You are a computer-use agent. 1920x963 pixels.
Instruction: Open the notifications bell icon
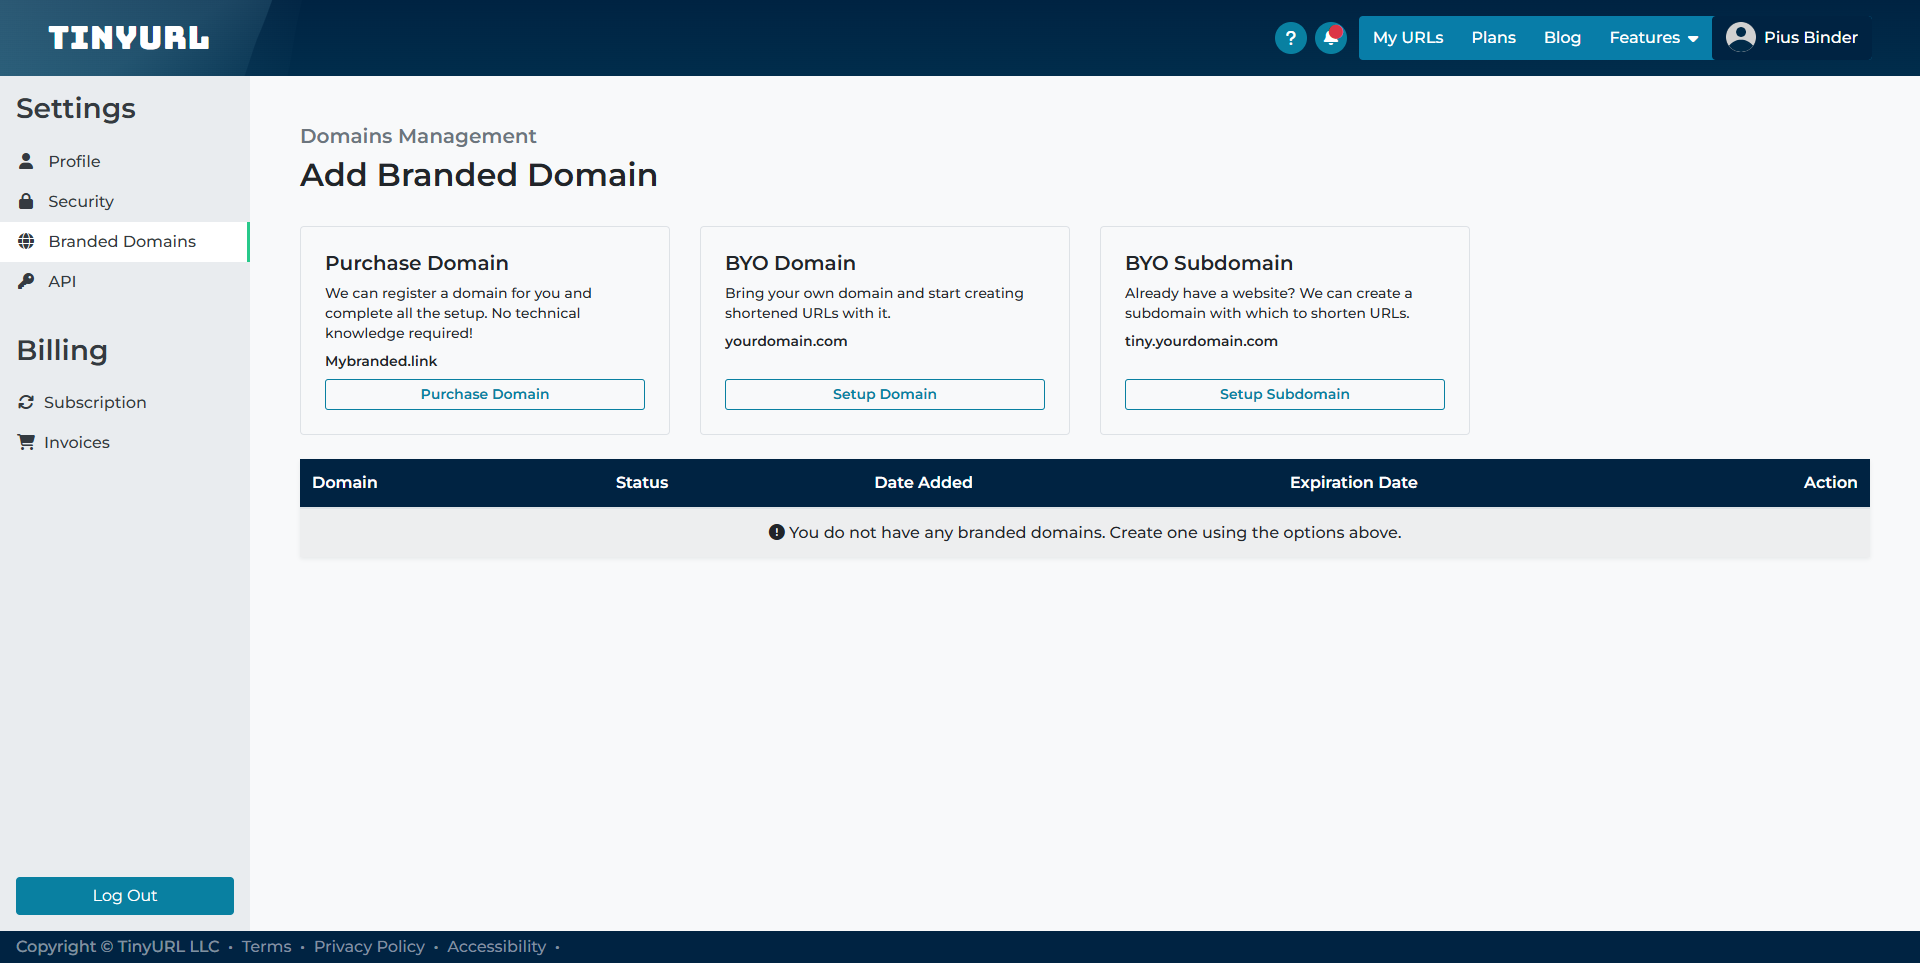pyautogui.click(x=1330, y=38)
